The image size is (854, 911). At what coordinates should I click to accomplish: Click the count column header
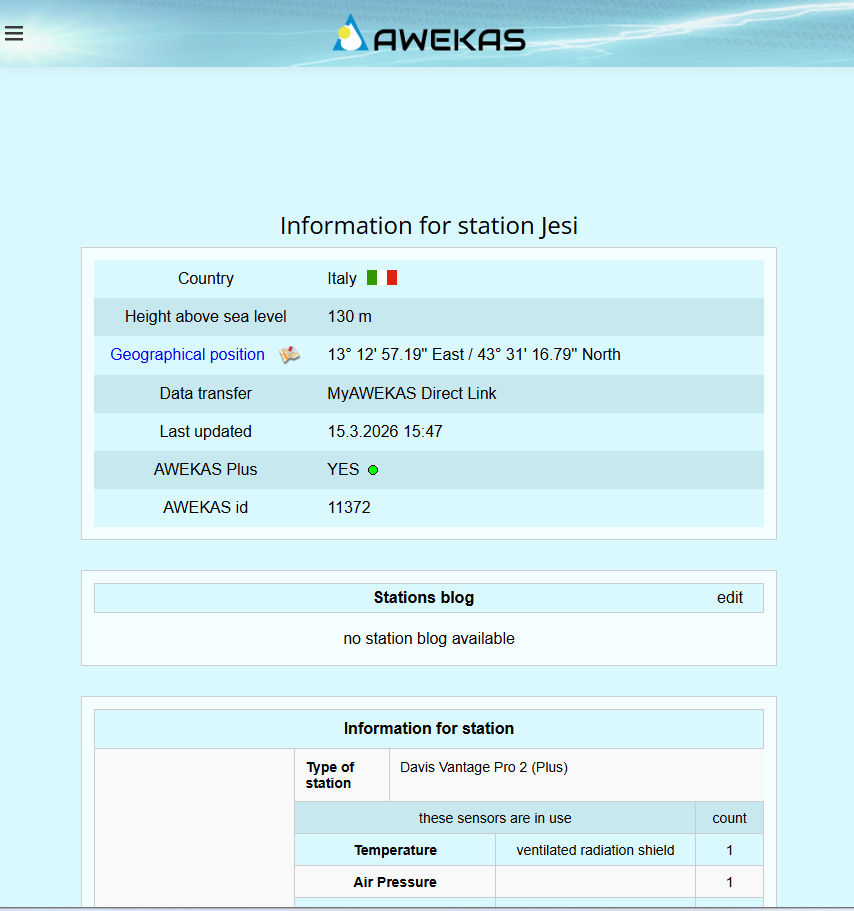pos(729,818)
